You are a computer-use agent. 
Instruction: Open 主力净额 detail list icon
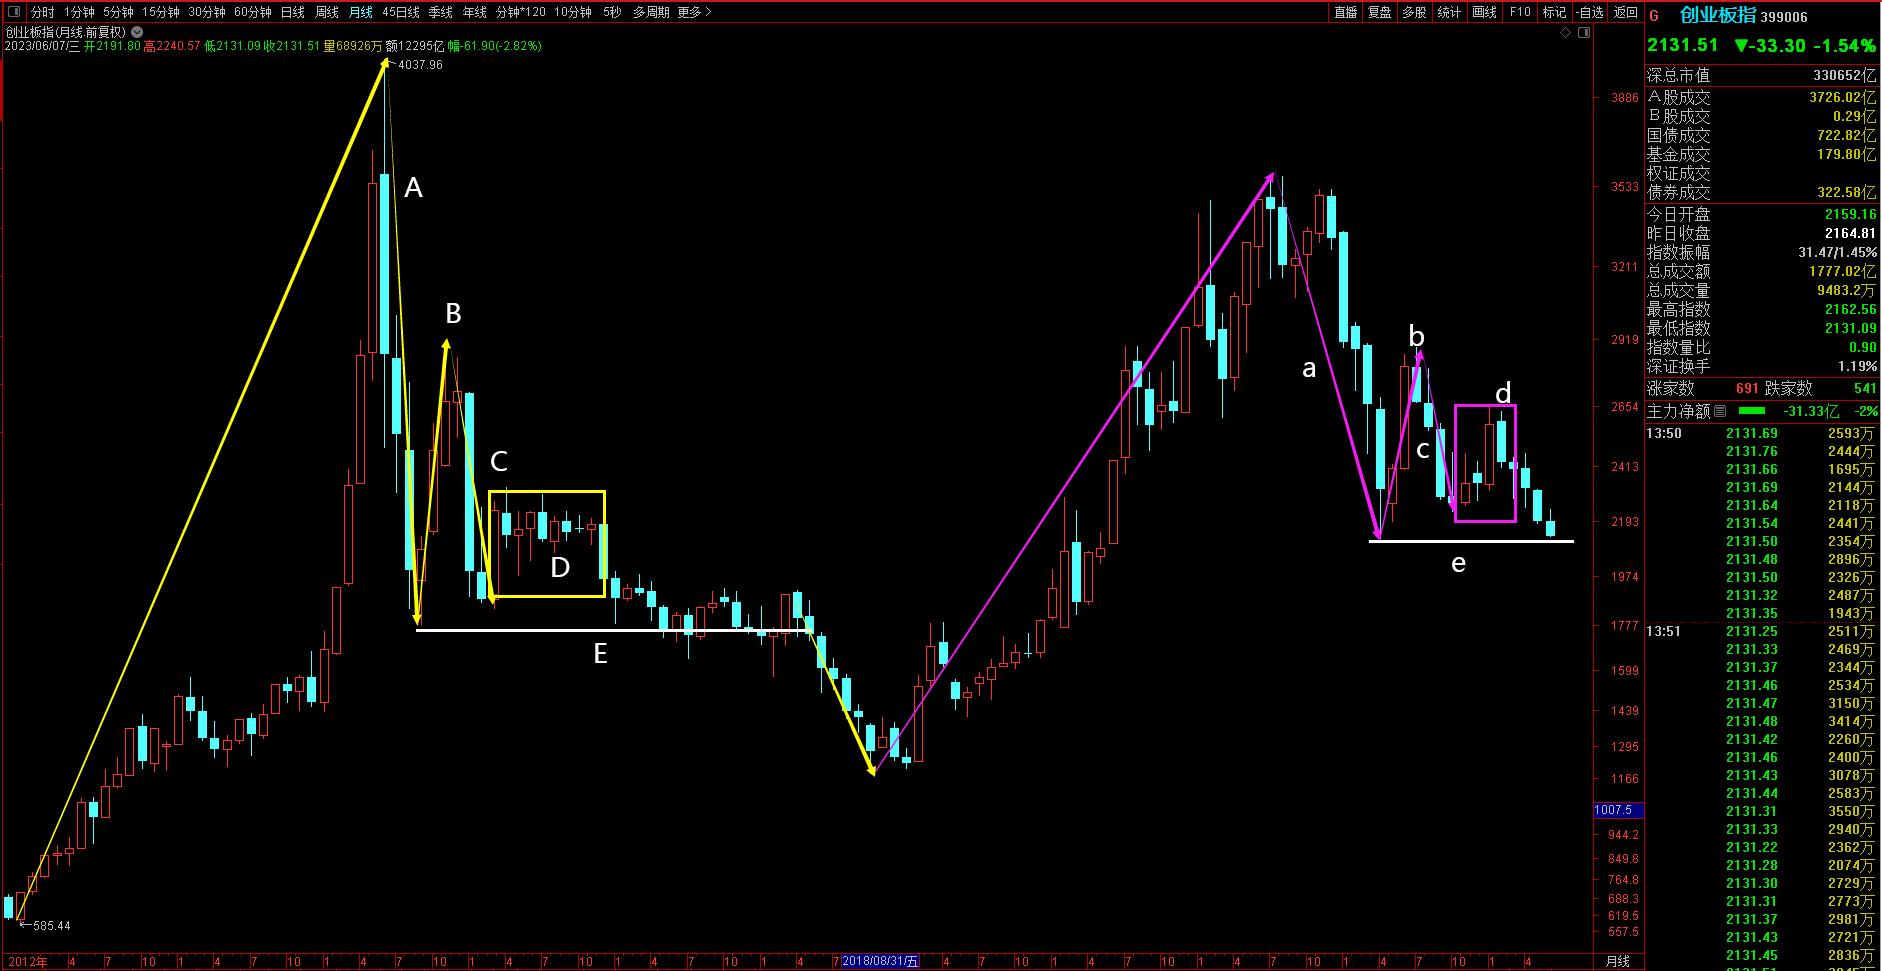1720,411
